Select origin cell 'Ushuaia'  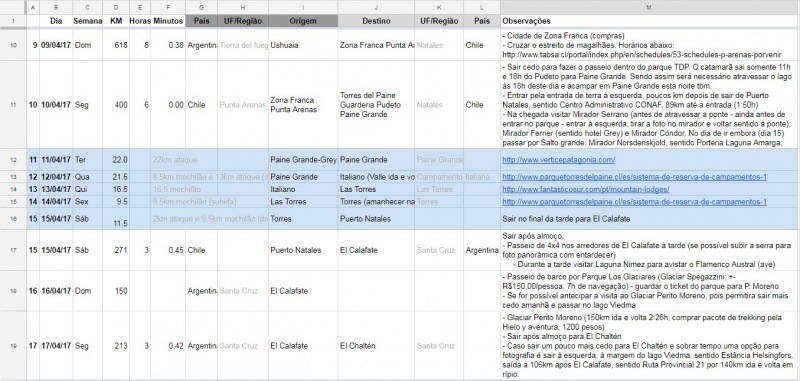(303, 45)
